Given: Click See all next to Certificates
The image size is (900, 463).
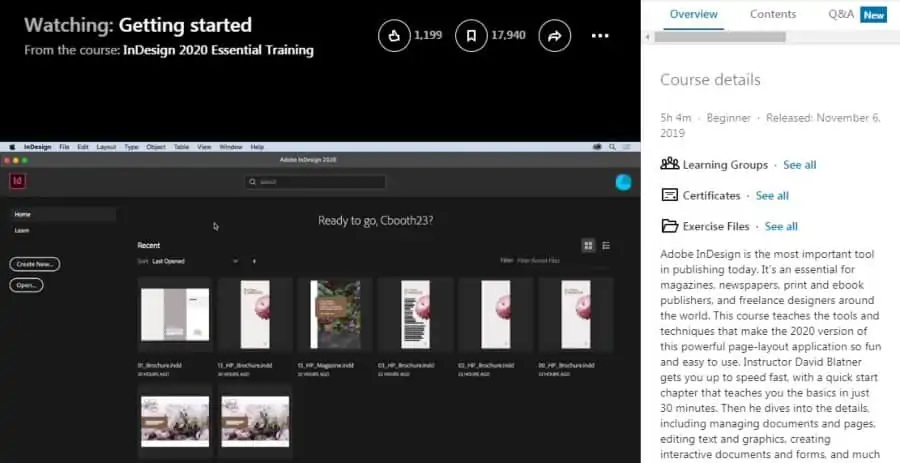Looking at the screenshot, I should [x=772, y=196].
